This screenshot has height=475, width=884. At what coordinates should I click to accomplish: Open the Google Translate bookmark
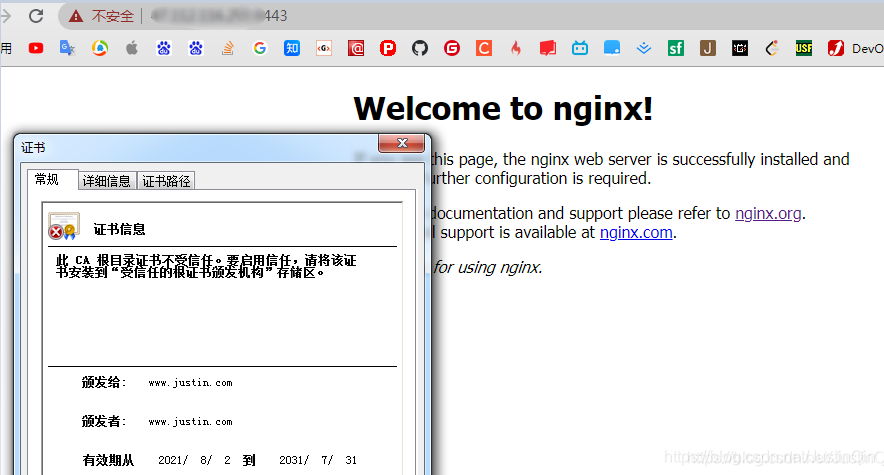pos(68,48)
